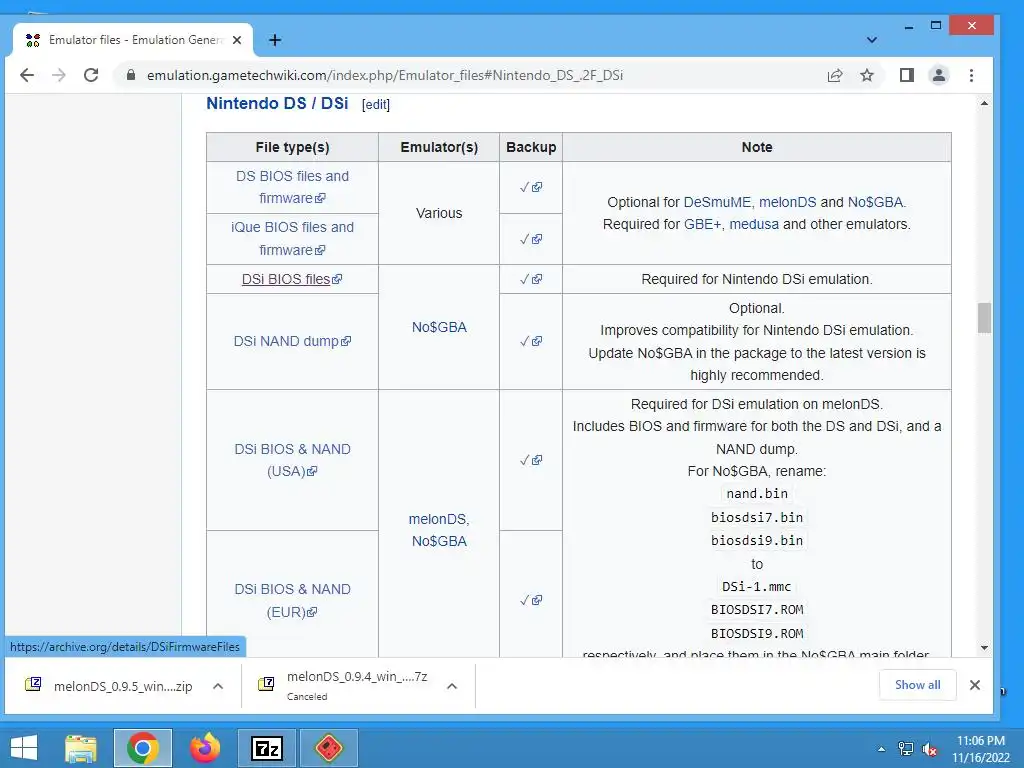Image resolution: width=1024 pixels, height=768 pixels.
Task: Click the vertical scrollbar thumb
Action: (984, 318)
